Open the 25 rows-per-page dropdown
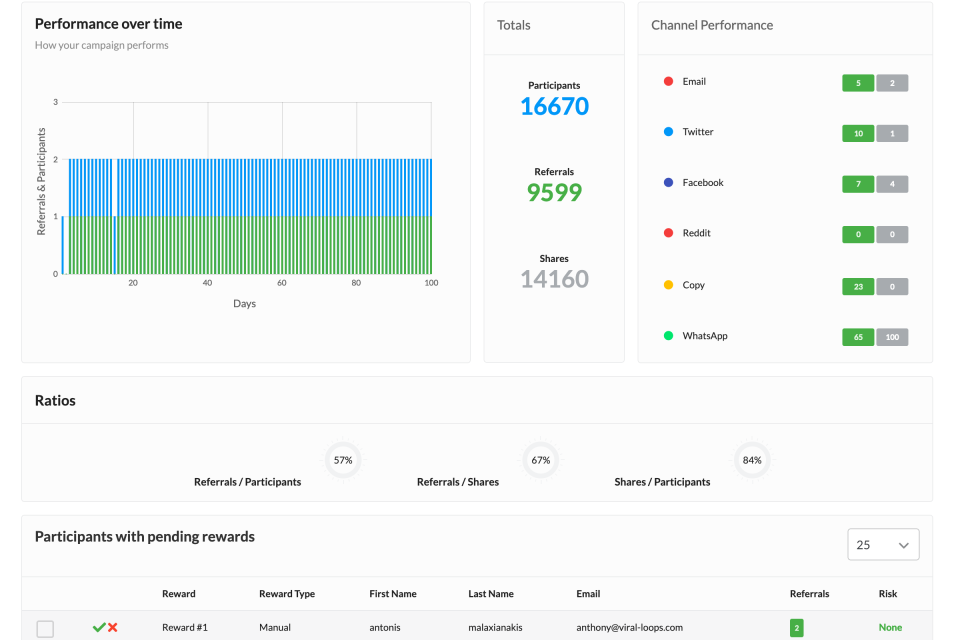 tap(883, 545)
